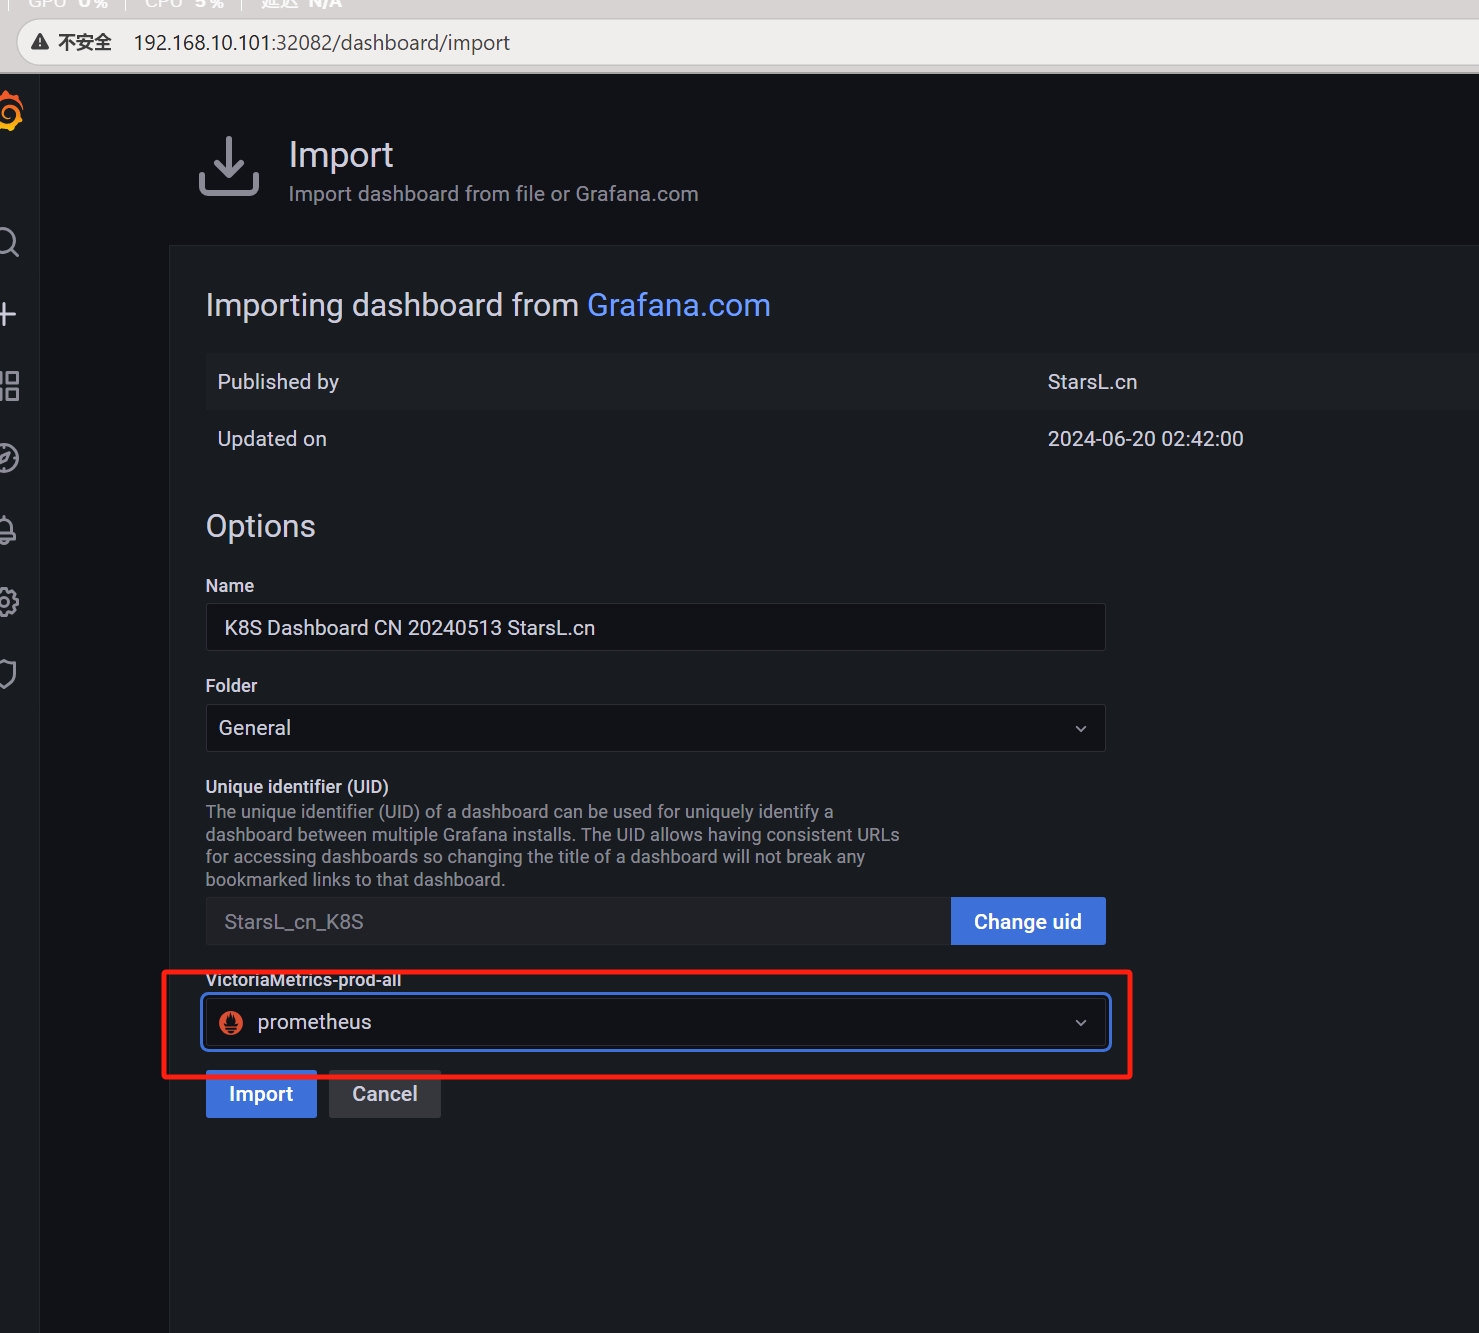Click the browser address bar URL
The width and height of the screenshot is (1479, 1333).
pyautogui.click(x=322, y=42)
